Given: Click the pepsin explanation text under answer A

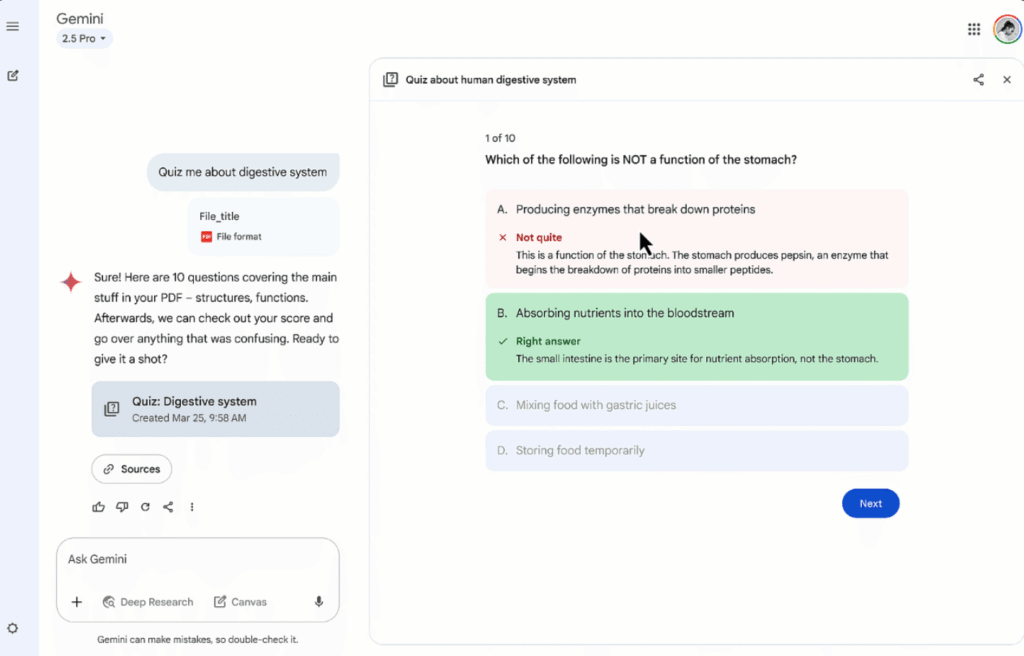Looking at the screenshot, I should [x=702, y=263].
